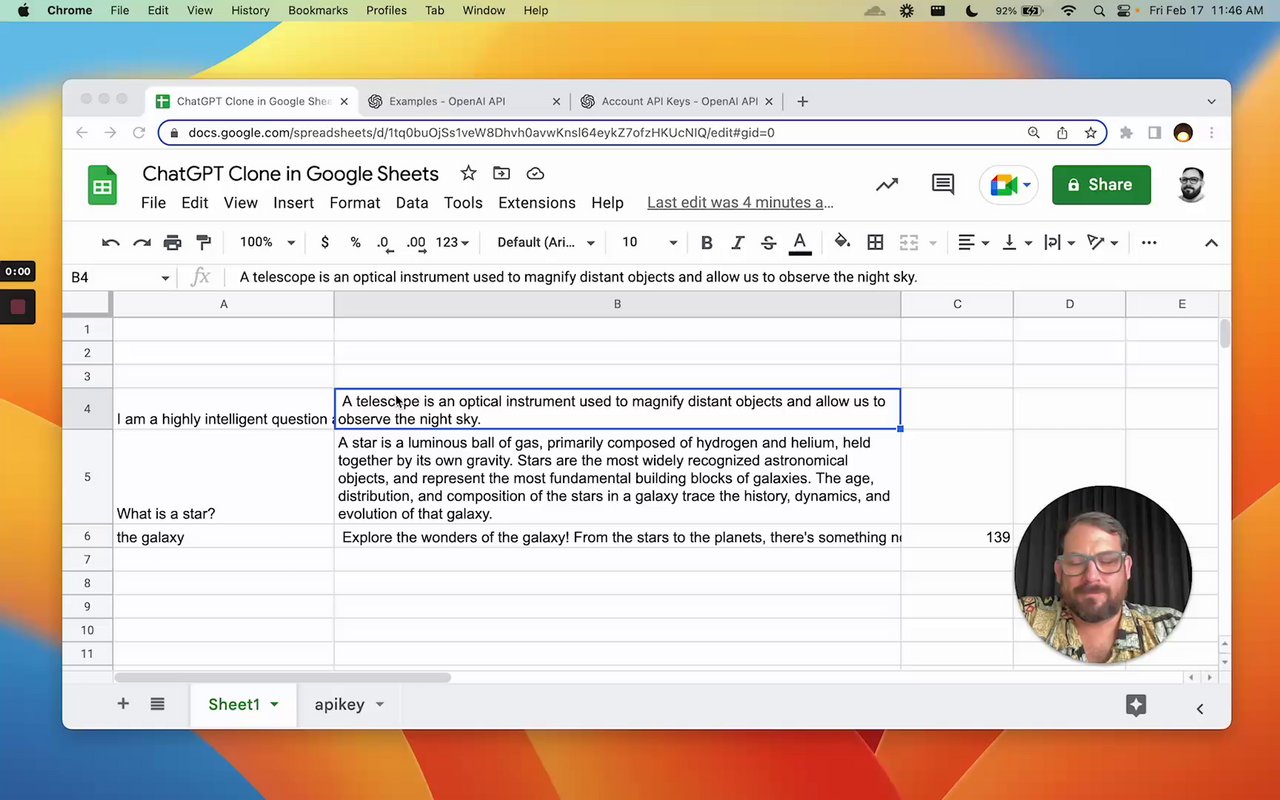Open the text wrapping dropdown
This screenshot has height=800, width=1280.
click(1058, 242)
